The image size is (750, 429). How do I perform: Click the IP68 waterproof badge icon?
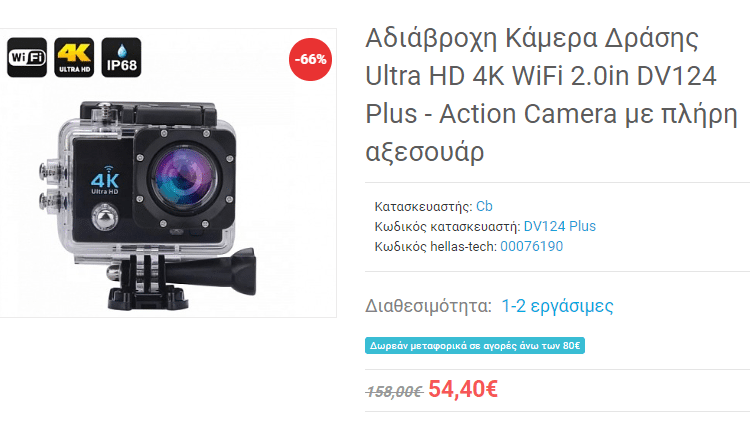coord(121,57)
